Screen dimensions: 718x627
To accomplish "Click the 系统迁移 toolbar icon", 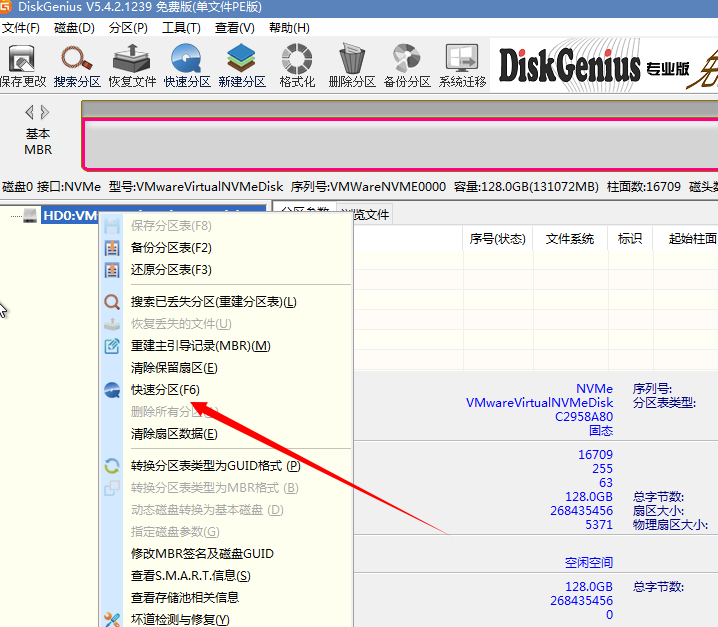I will [x=462, y=59].
